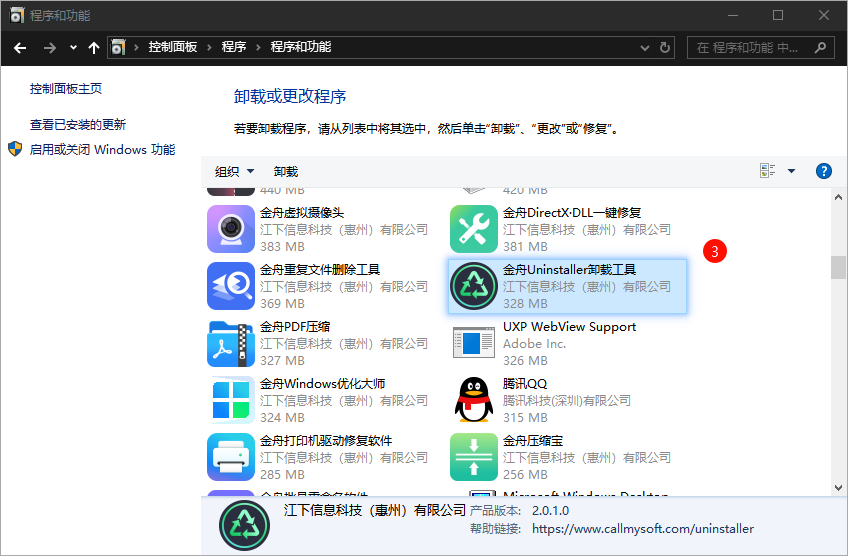Click the 金舟打印机驱动修复软件 printer icon

[x=231, y=457]
